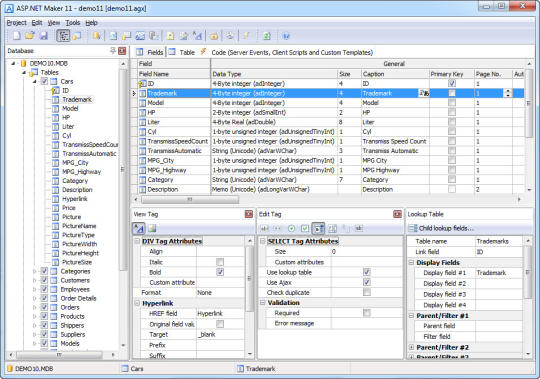
Task: Collapse the Hyperlink property group
Action: [137, 303]
